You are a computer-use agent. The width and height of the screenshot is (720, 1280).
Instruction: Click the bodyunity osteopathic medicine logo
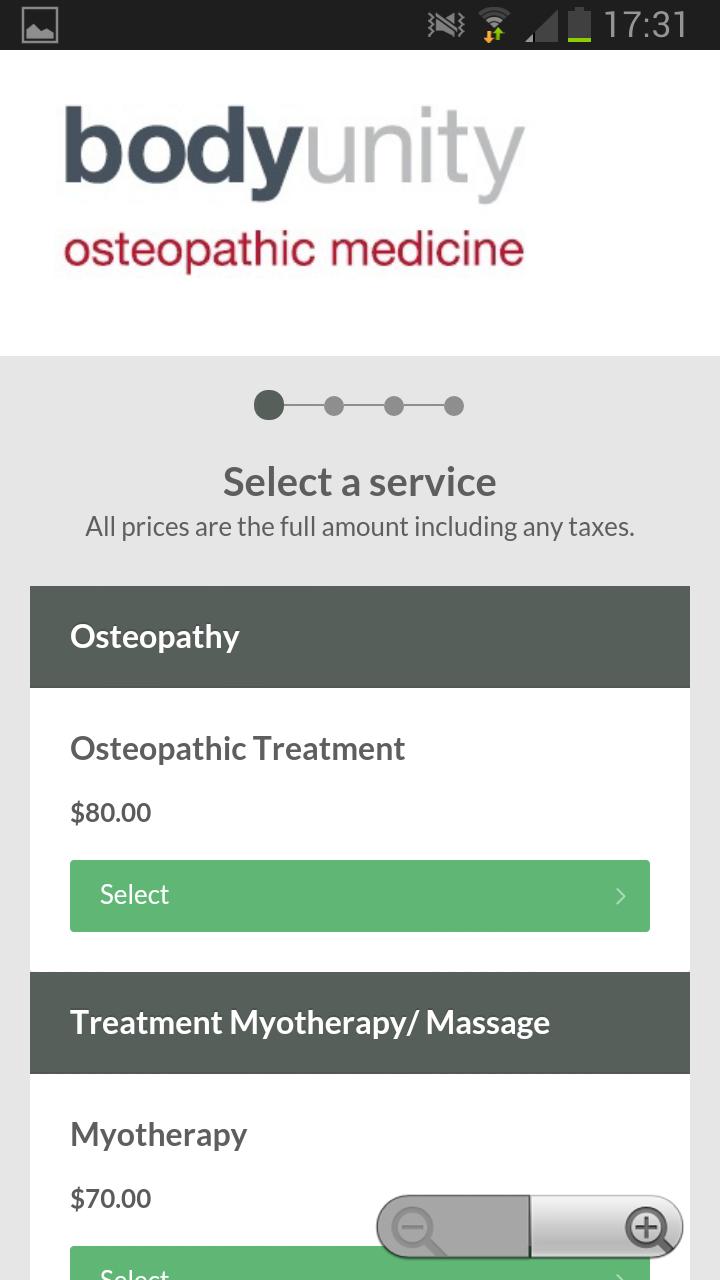(x=295, y=188)
